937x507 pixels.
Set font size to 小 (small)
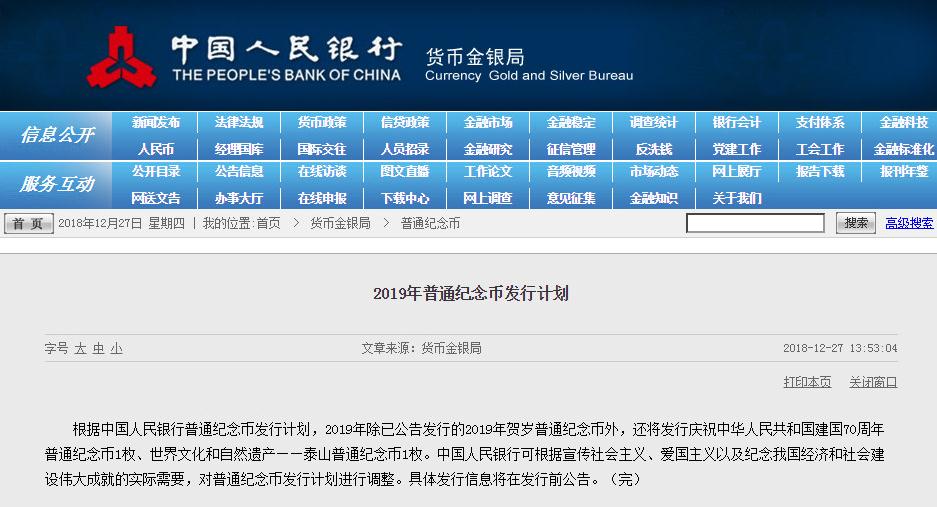(116, 349)
